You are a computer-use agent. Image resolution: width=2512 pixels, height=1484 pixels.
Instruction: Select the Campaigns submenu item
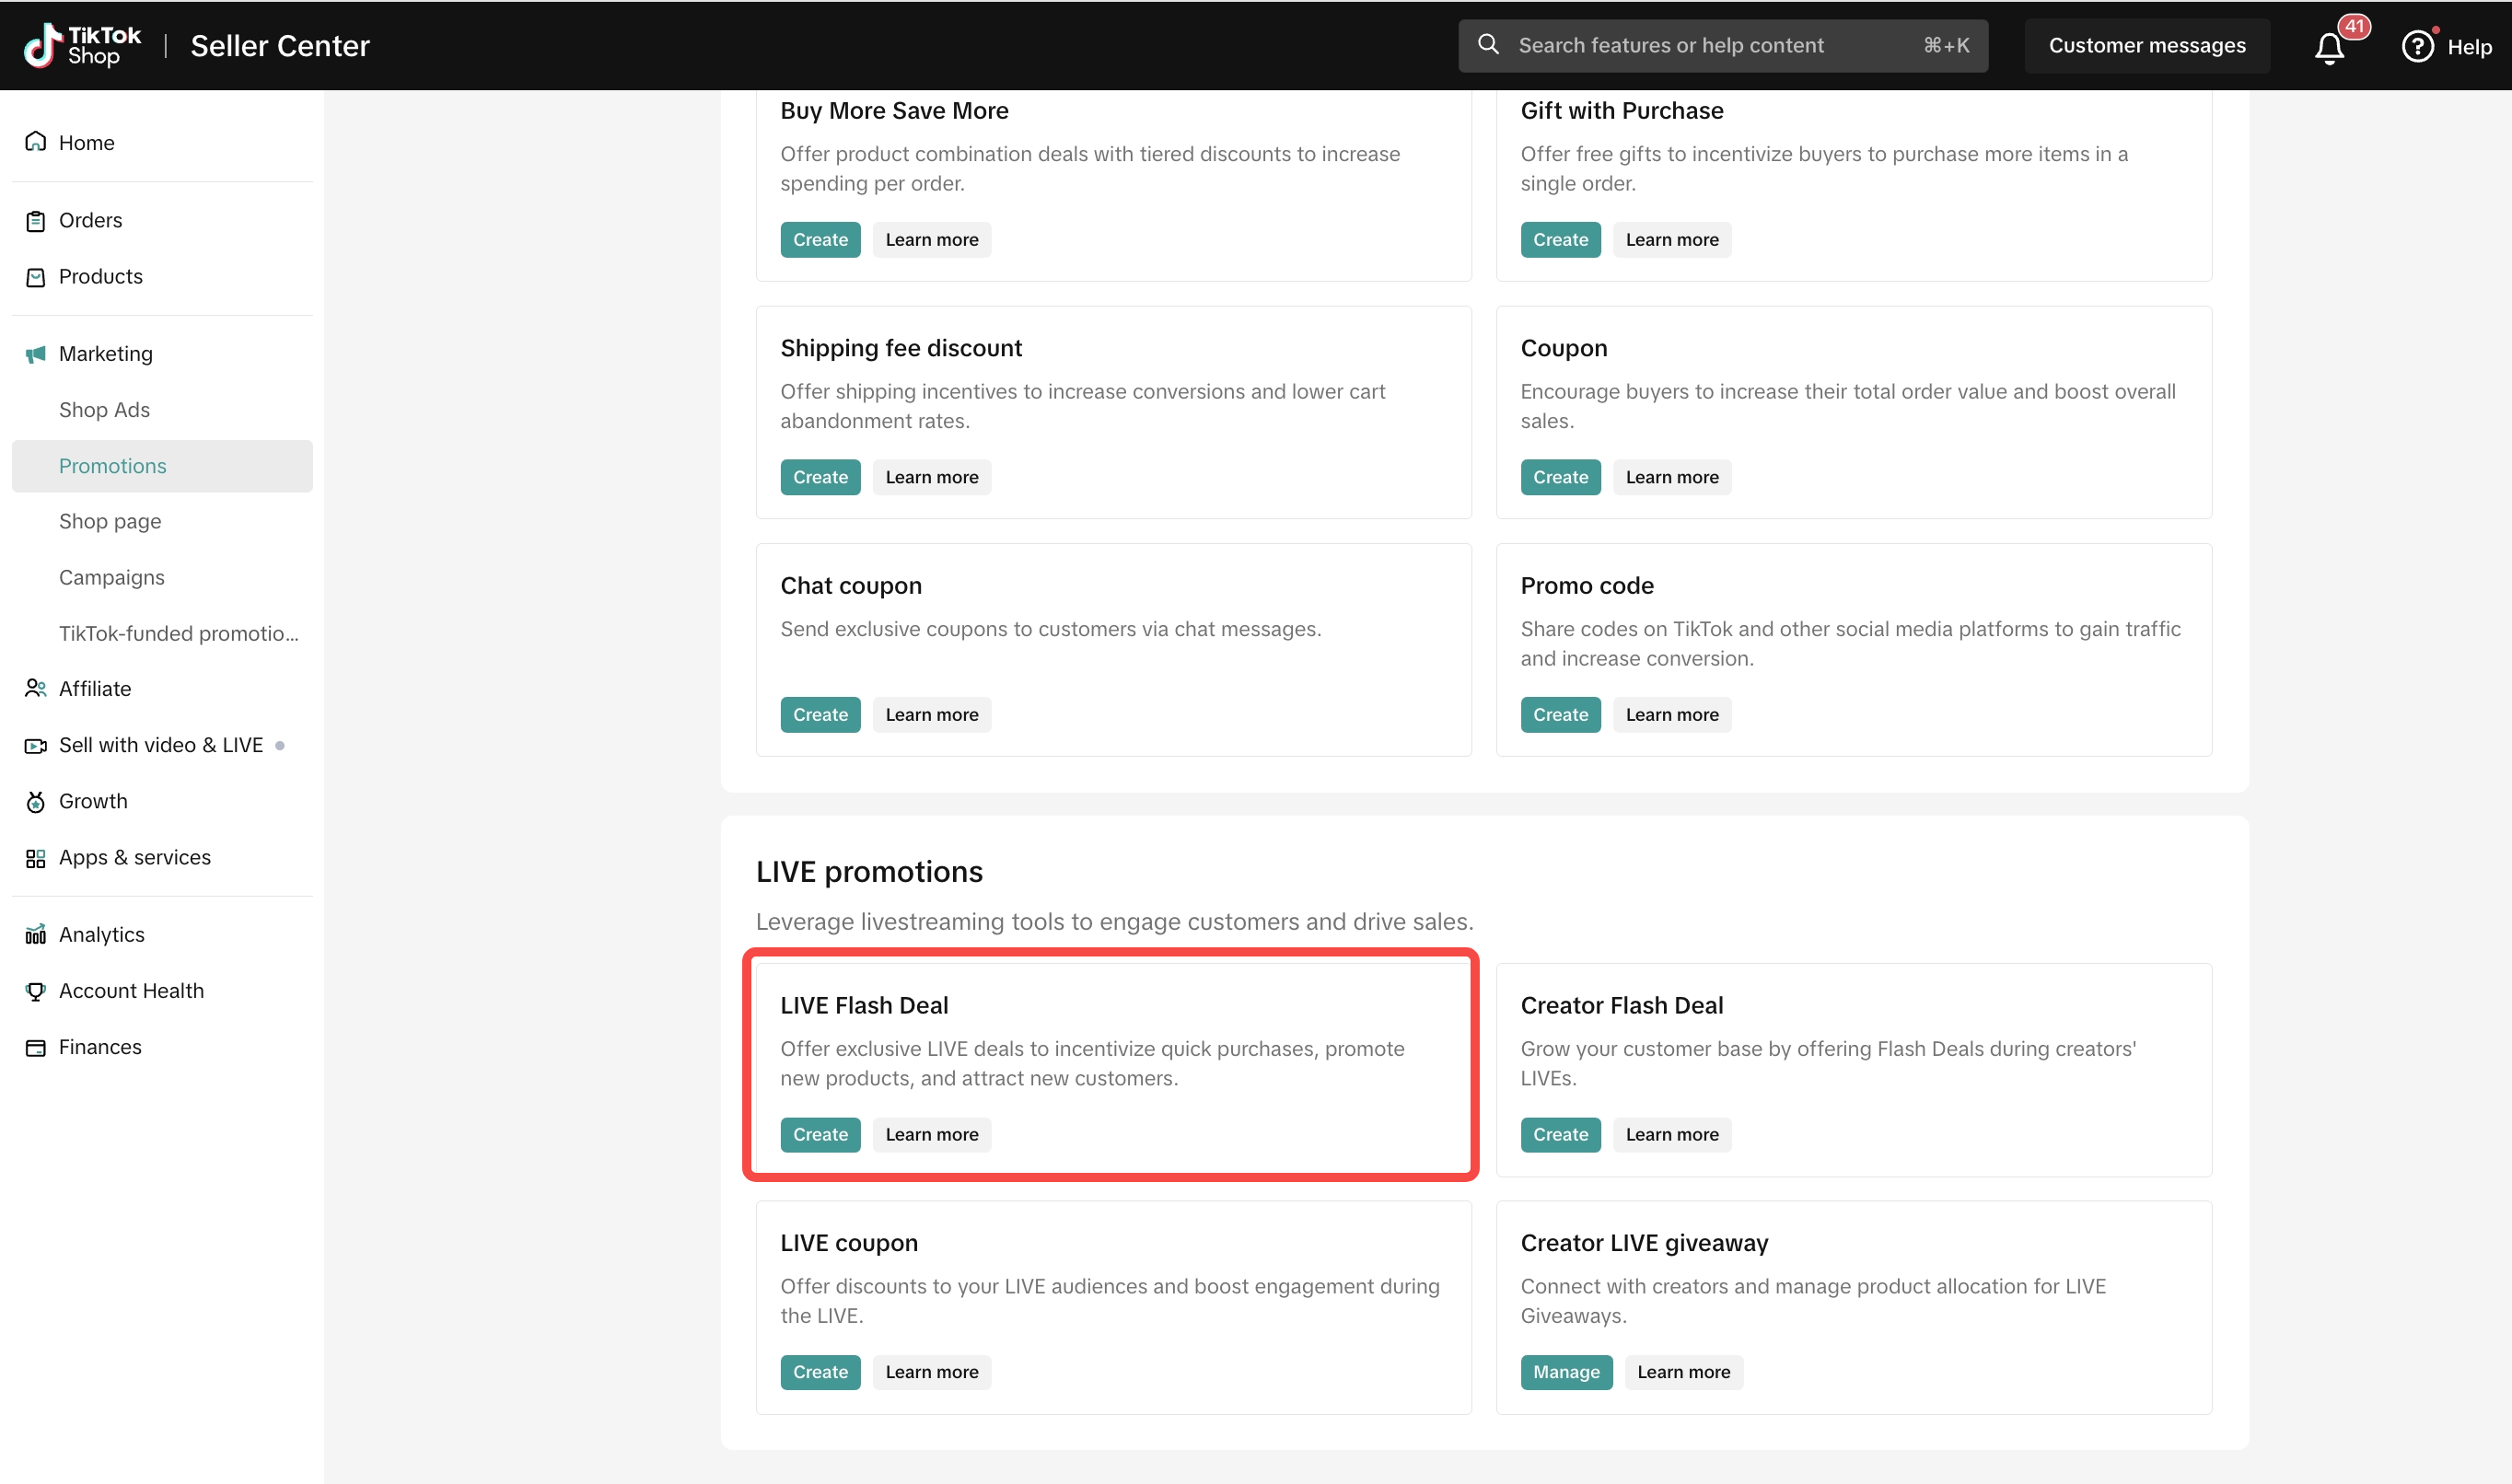(x=112, y=577)
